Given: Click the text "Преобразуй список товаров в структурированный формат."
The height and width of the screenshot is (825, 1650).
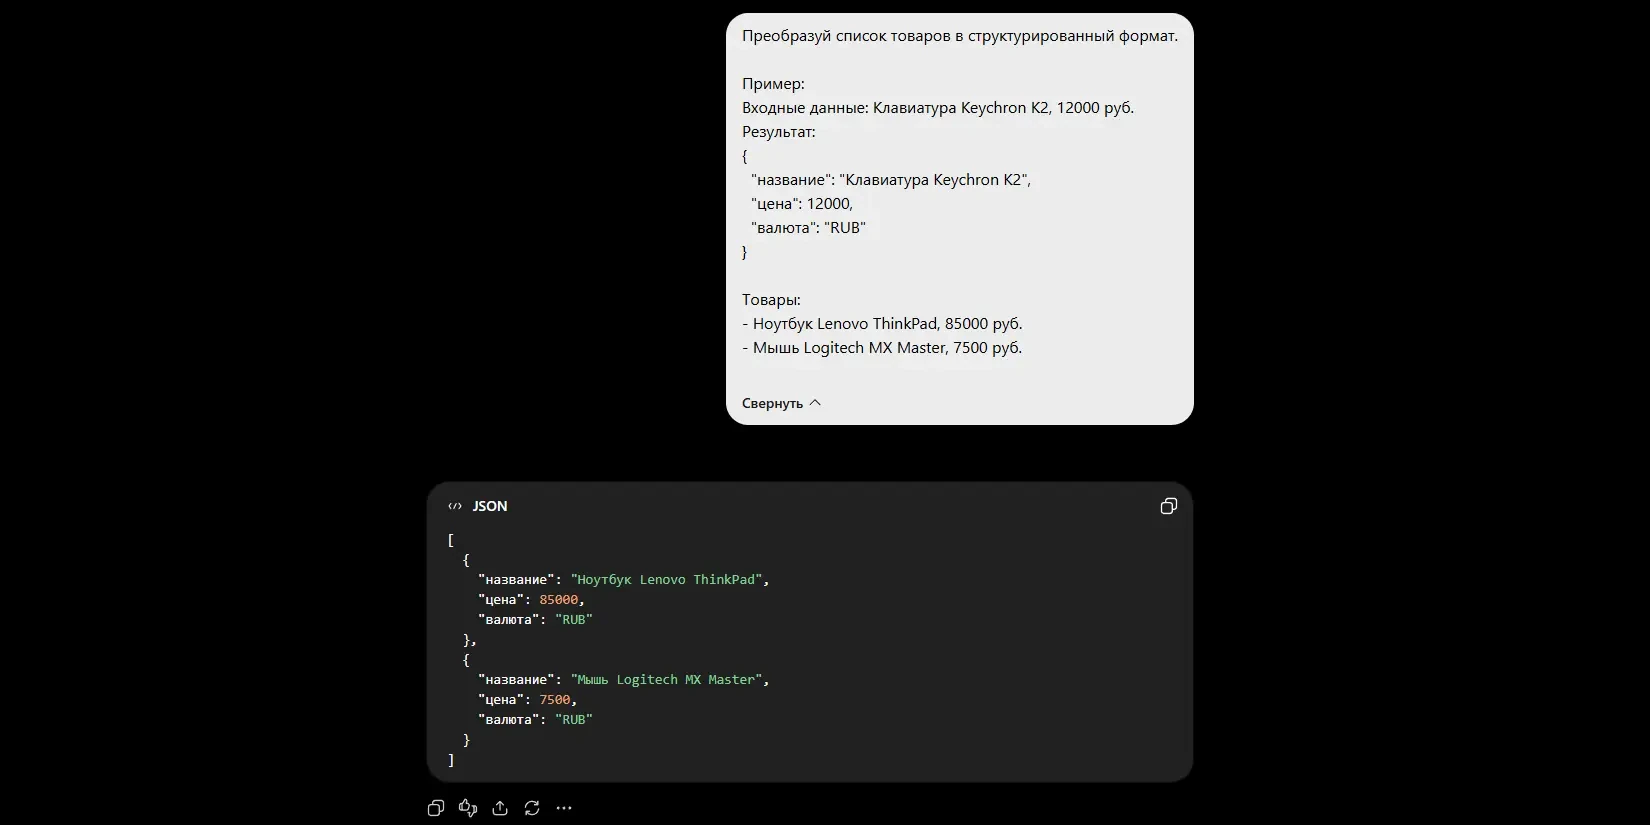Looking at the screenshot, I should (960, 36).
